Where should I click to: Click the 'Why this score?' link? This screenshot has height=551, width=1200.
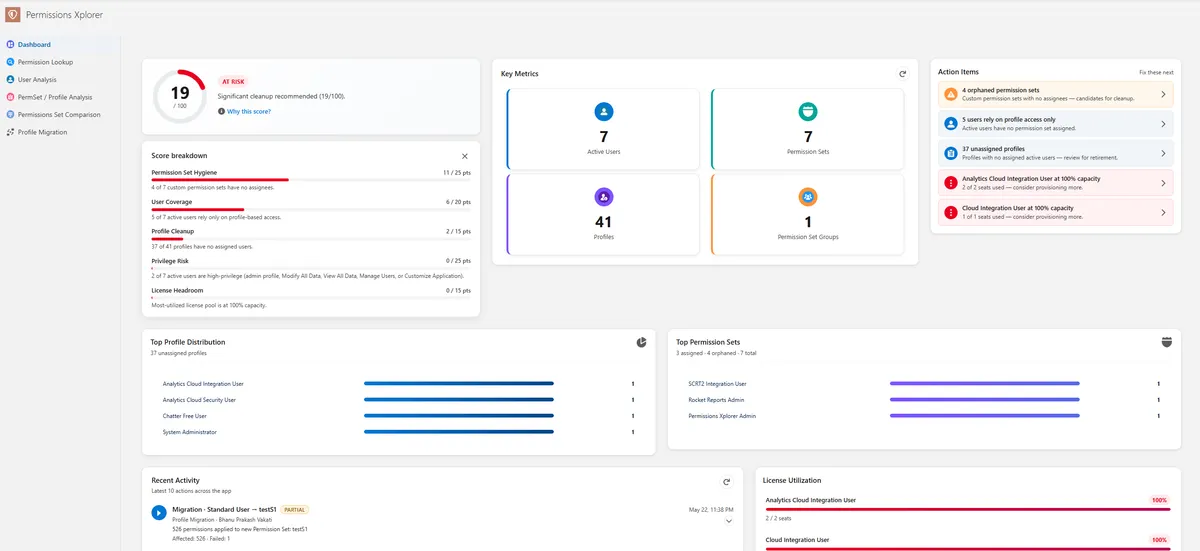pyautogui.click(x=249, y=112)
